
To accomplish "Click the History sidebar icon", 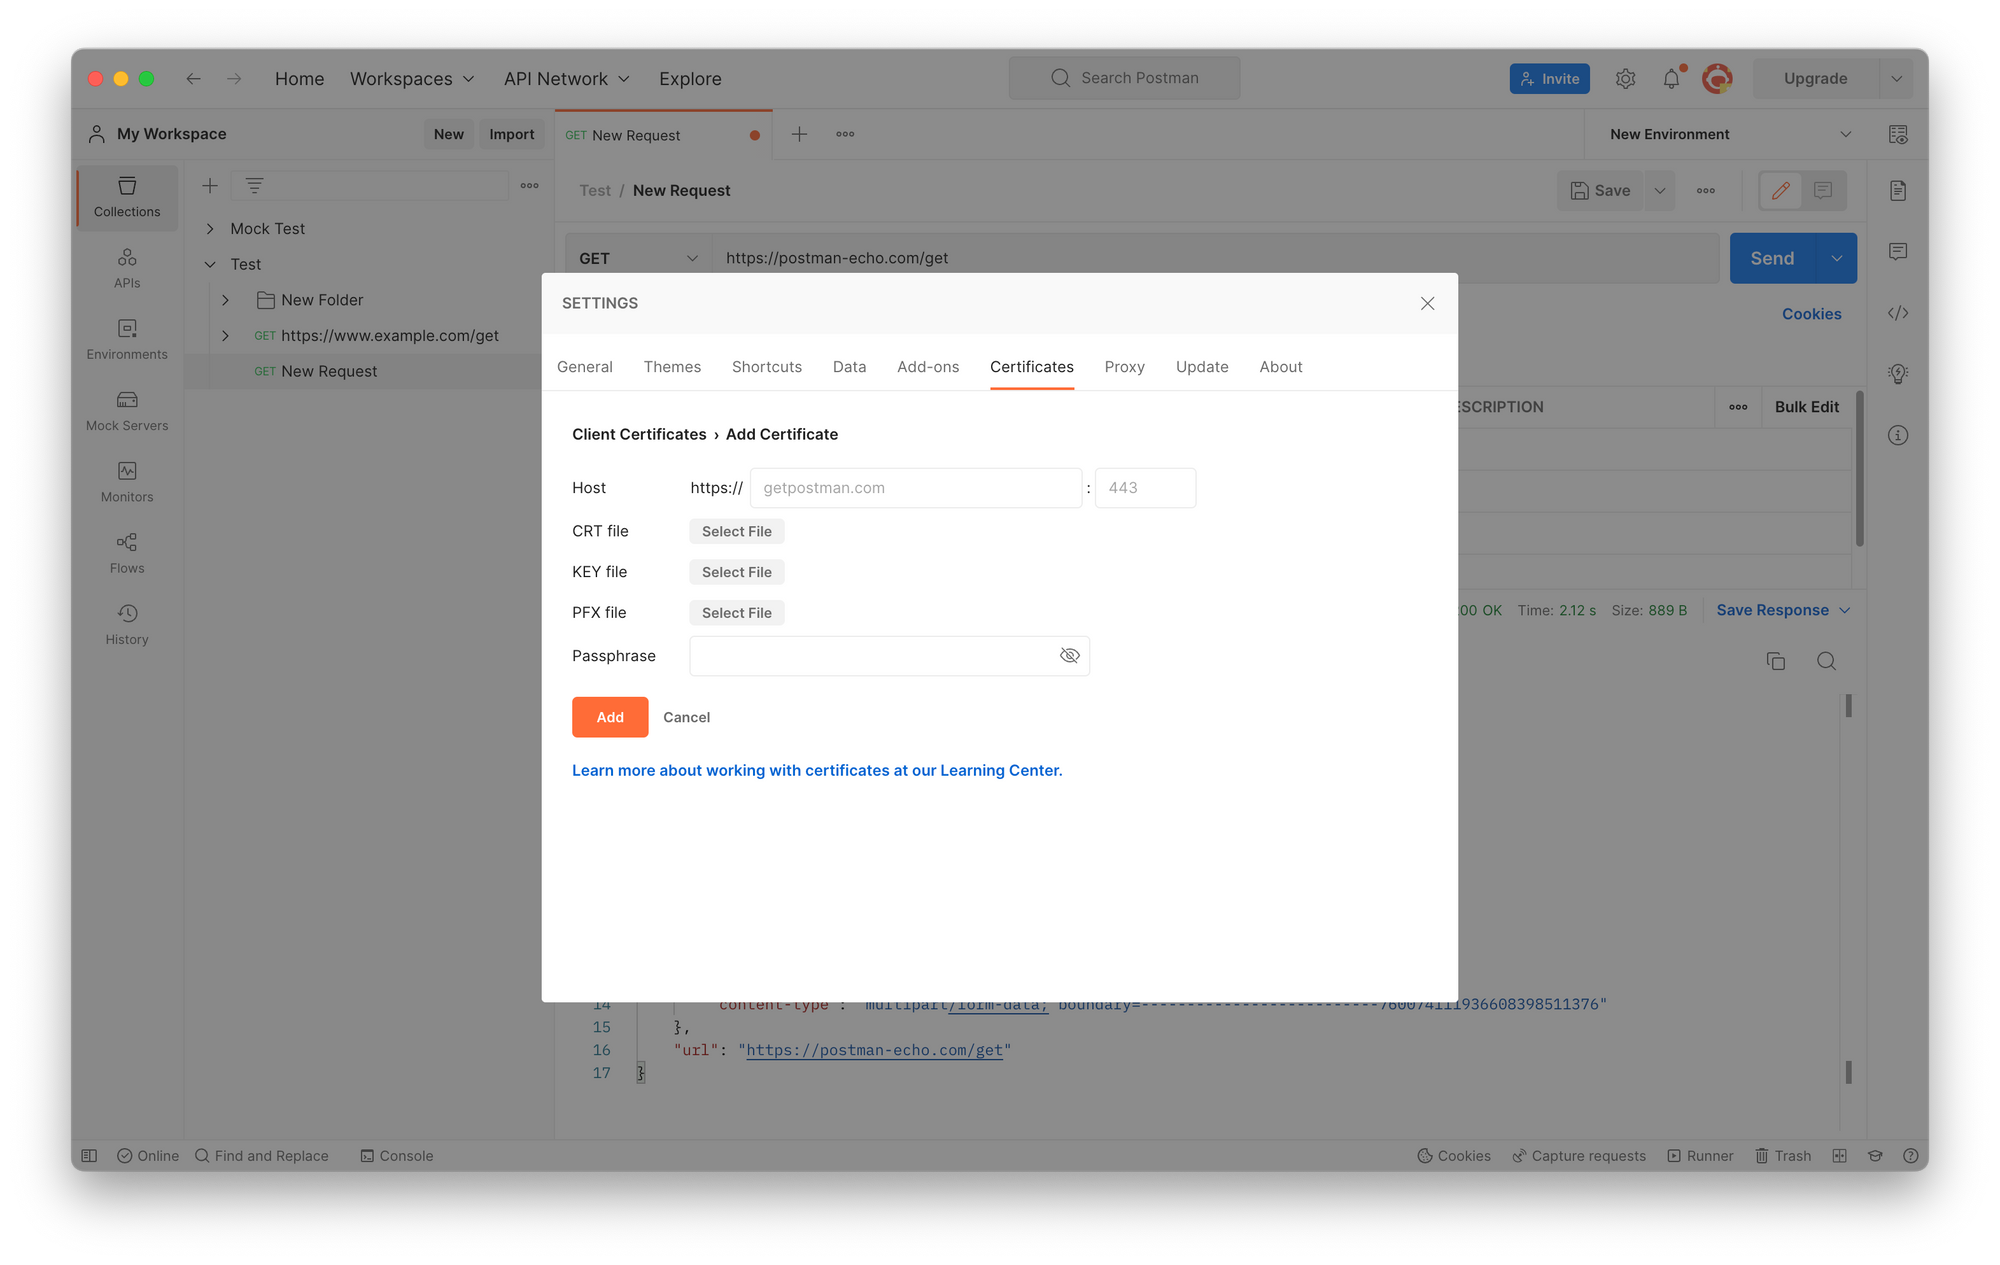I will point(127,614).
